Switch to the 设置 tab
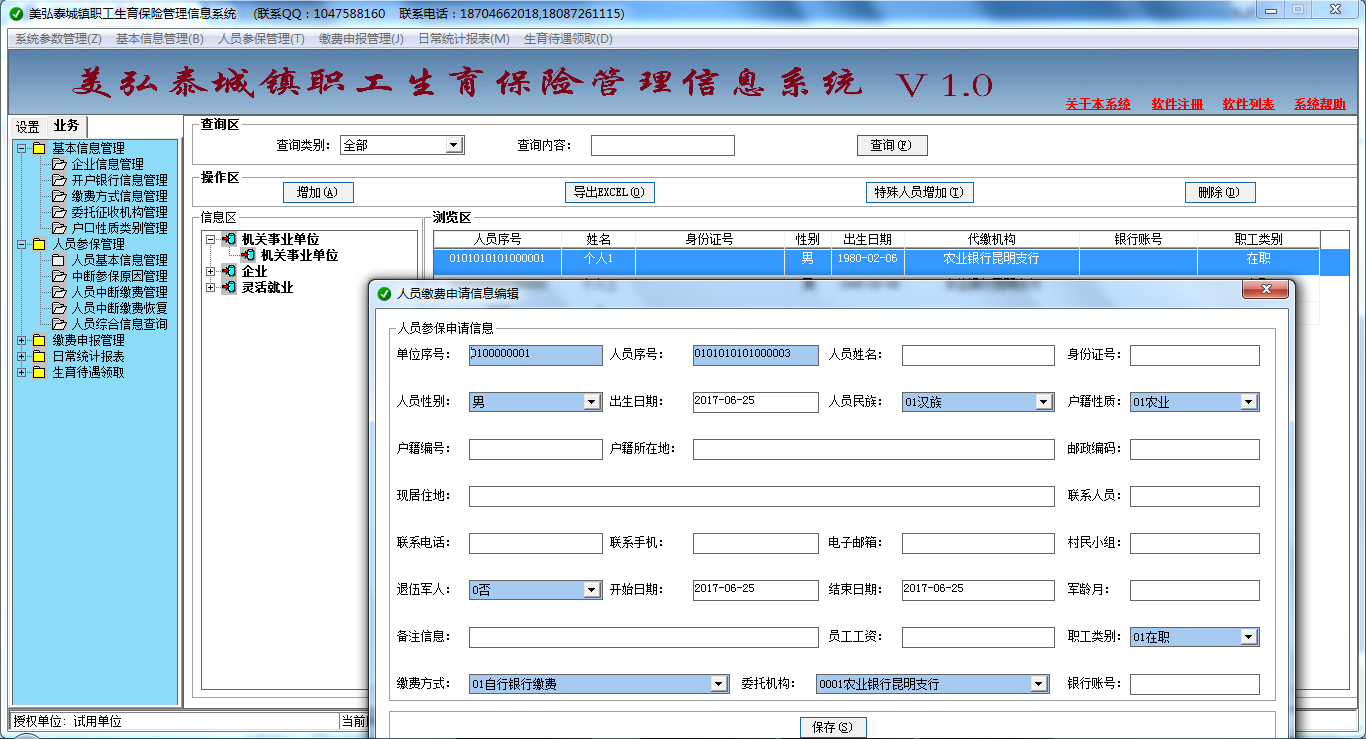 (x=28, y=127)
